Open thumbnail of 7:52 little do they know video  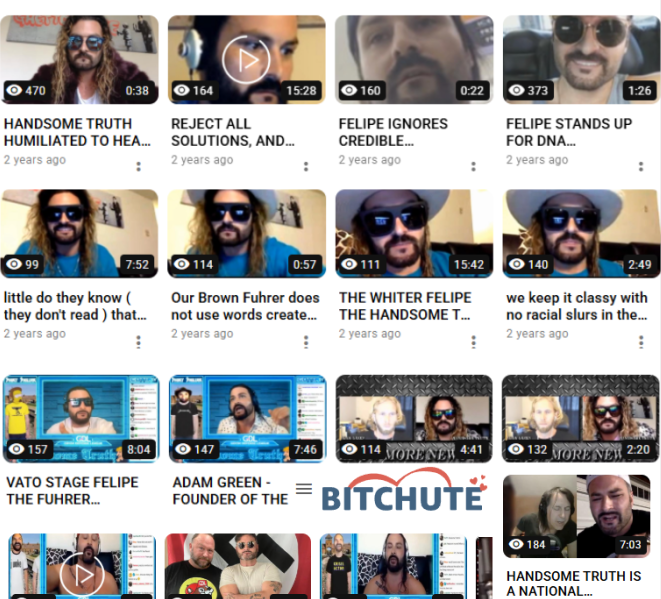coord(79,234)
